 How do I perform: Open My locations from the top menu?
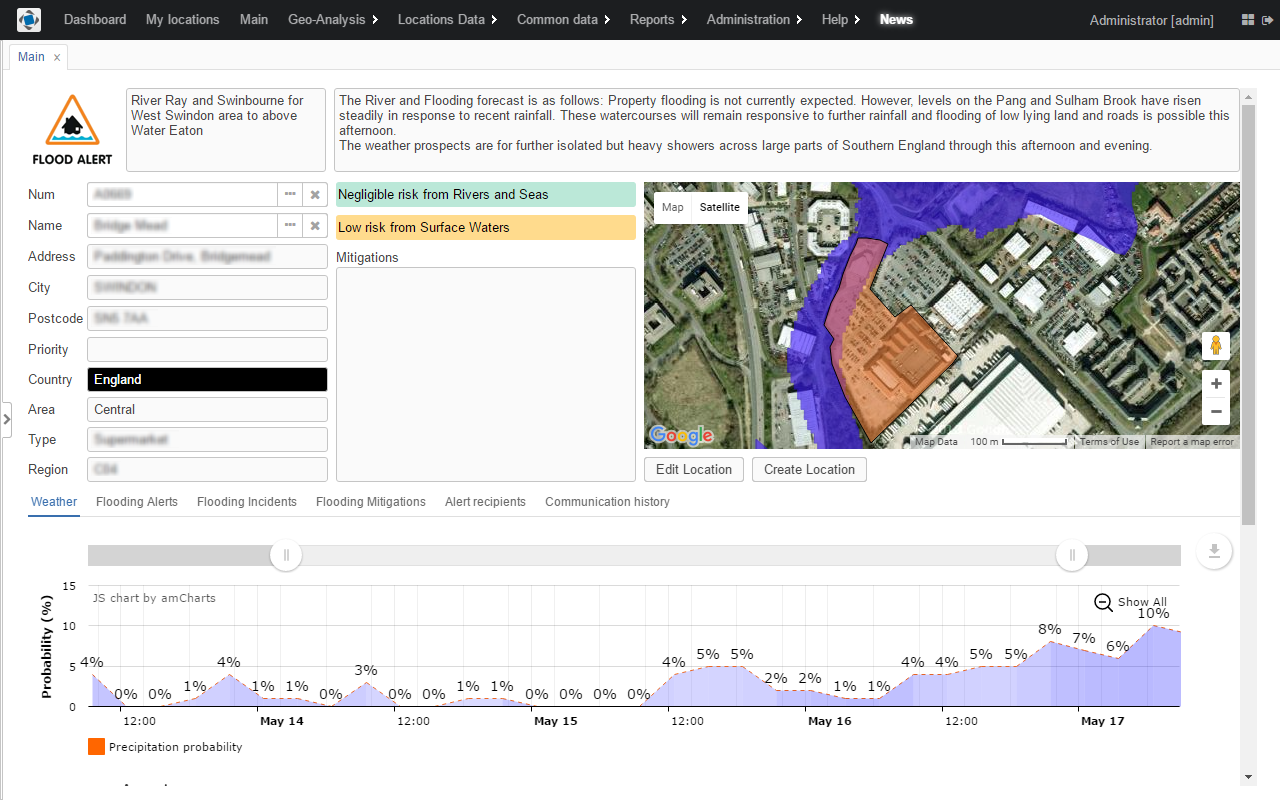point(182,20)
